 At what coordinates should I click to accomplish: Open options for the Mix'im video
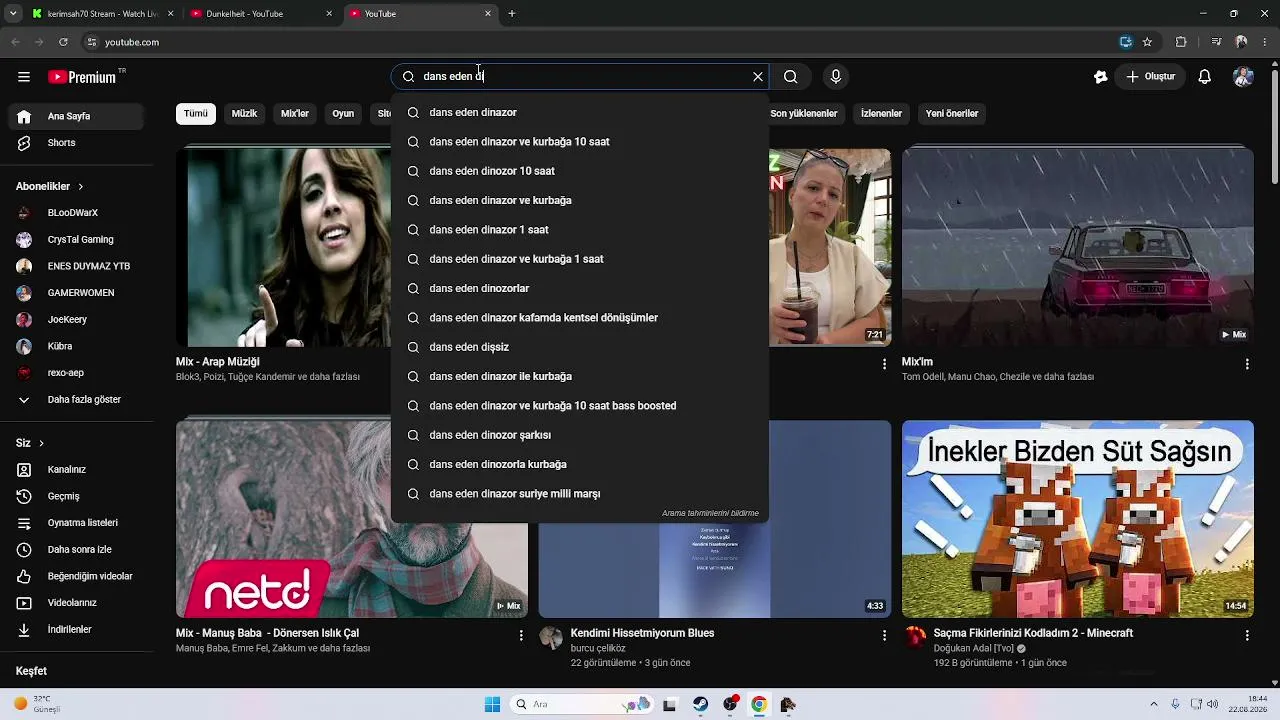(x=1247, y=364)
